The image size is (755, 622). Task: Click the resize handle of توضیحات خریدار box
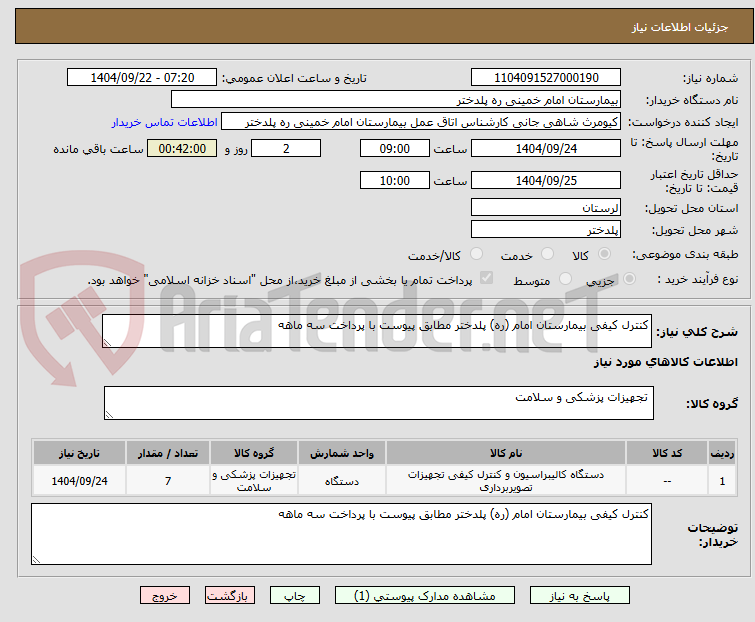[x=36, y=559]
